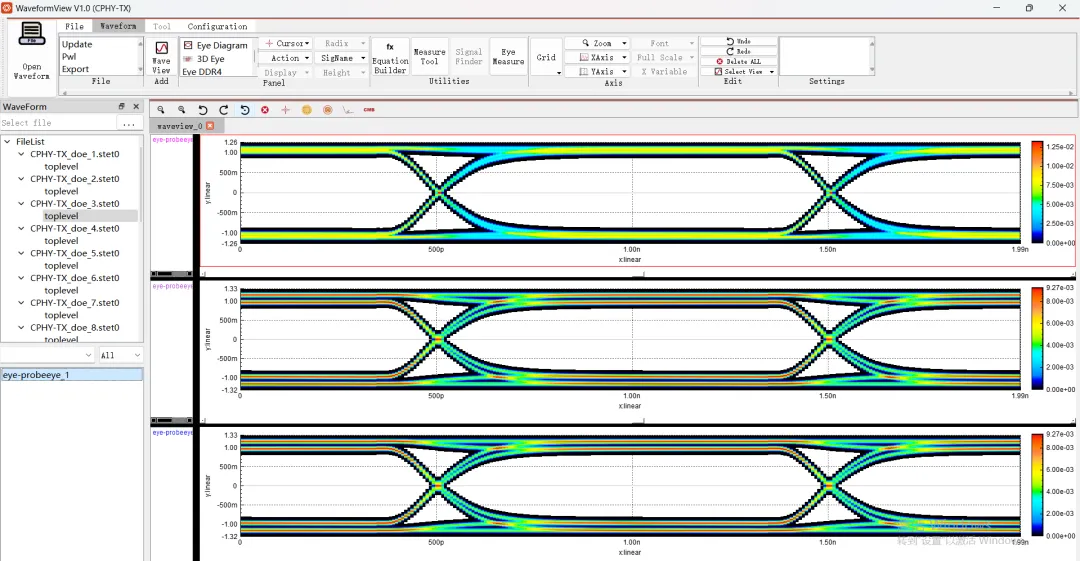This screenshot has width=1080, height=561.
Task: Click the top plot color scale bar
Action: pyautogui.click(x=1037, y=193)
